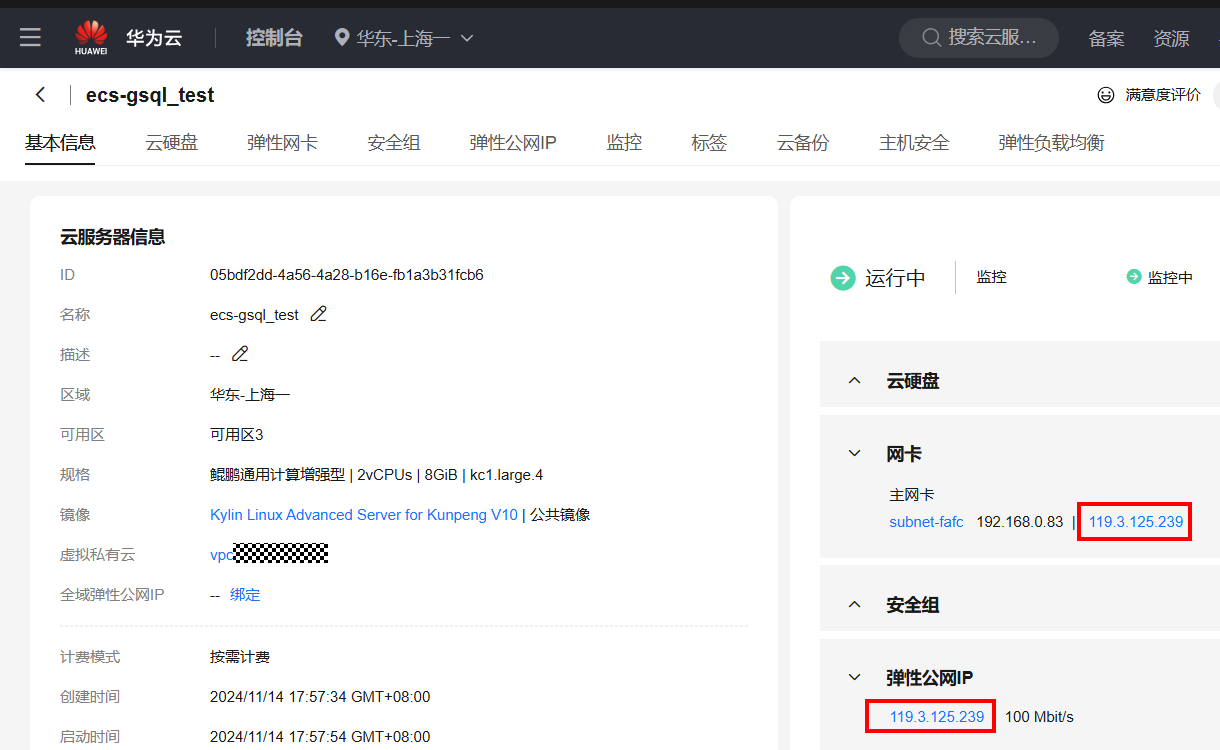Screen dimensions: 1220x750
Task: Click IP 119.3.125.239 in 网卡 section
Action: 1136,522
